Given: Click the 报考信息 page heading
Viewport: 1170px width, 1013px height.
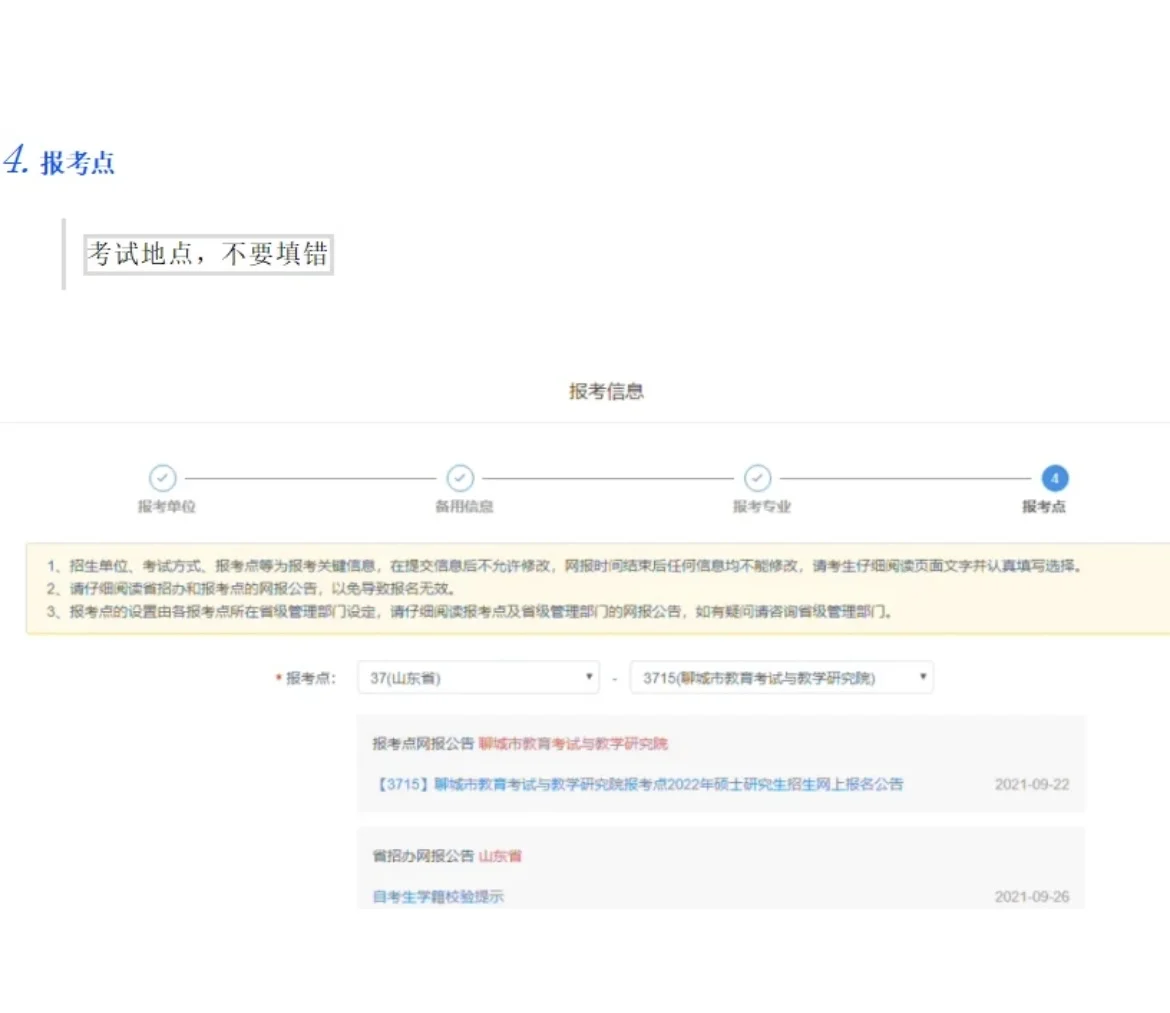Looking at the screenshot, I should click(x=605, y=390).
